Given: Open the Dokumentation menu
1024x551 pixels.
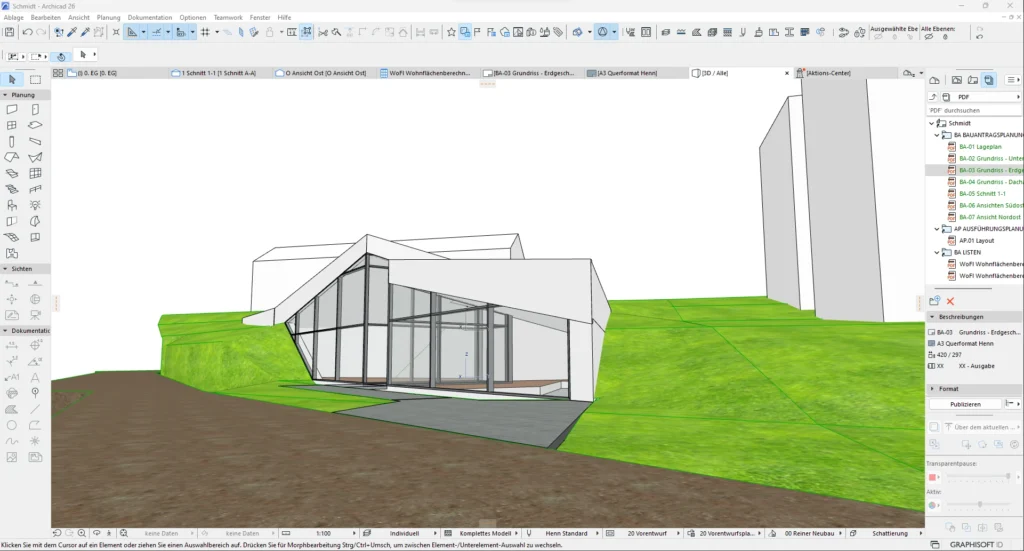Looking at the screenshot, I should pyautogui.click(x=150, y=18).
